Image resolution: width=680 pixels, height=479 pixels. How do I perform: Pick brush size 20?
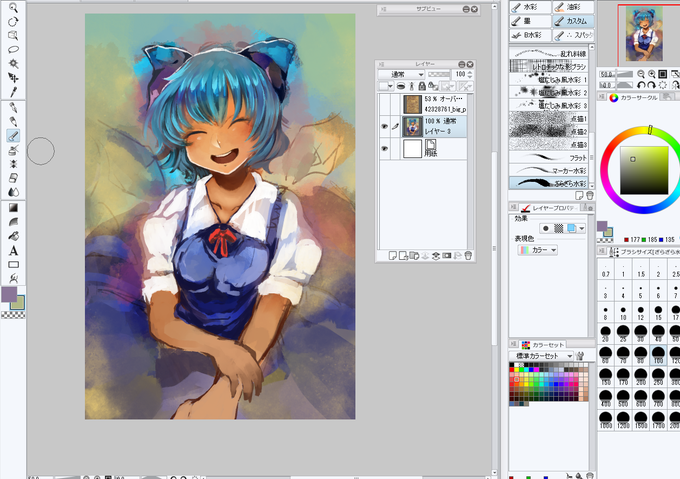tap(605, 334)
